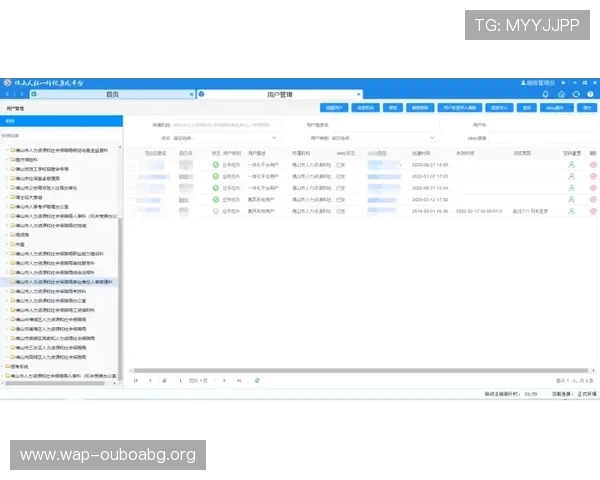The image size is (600, 480).
Task: Open the 用户类别 dropdown filter
Action: pos(383,138)
